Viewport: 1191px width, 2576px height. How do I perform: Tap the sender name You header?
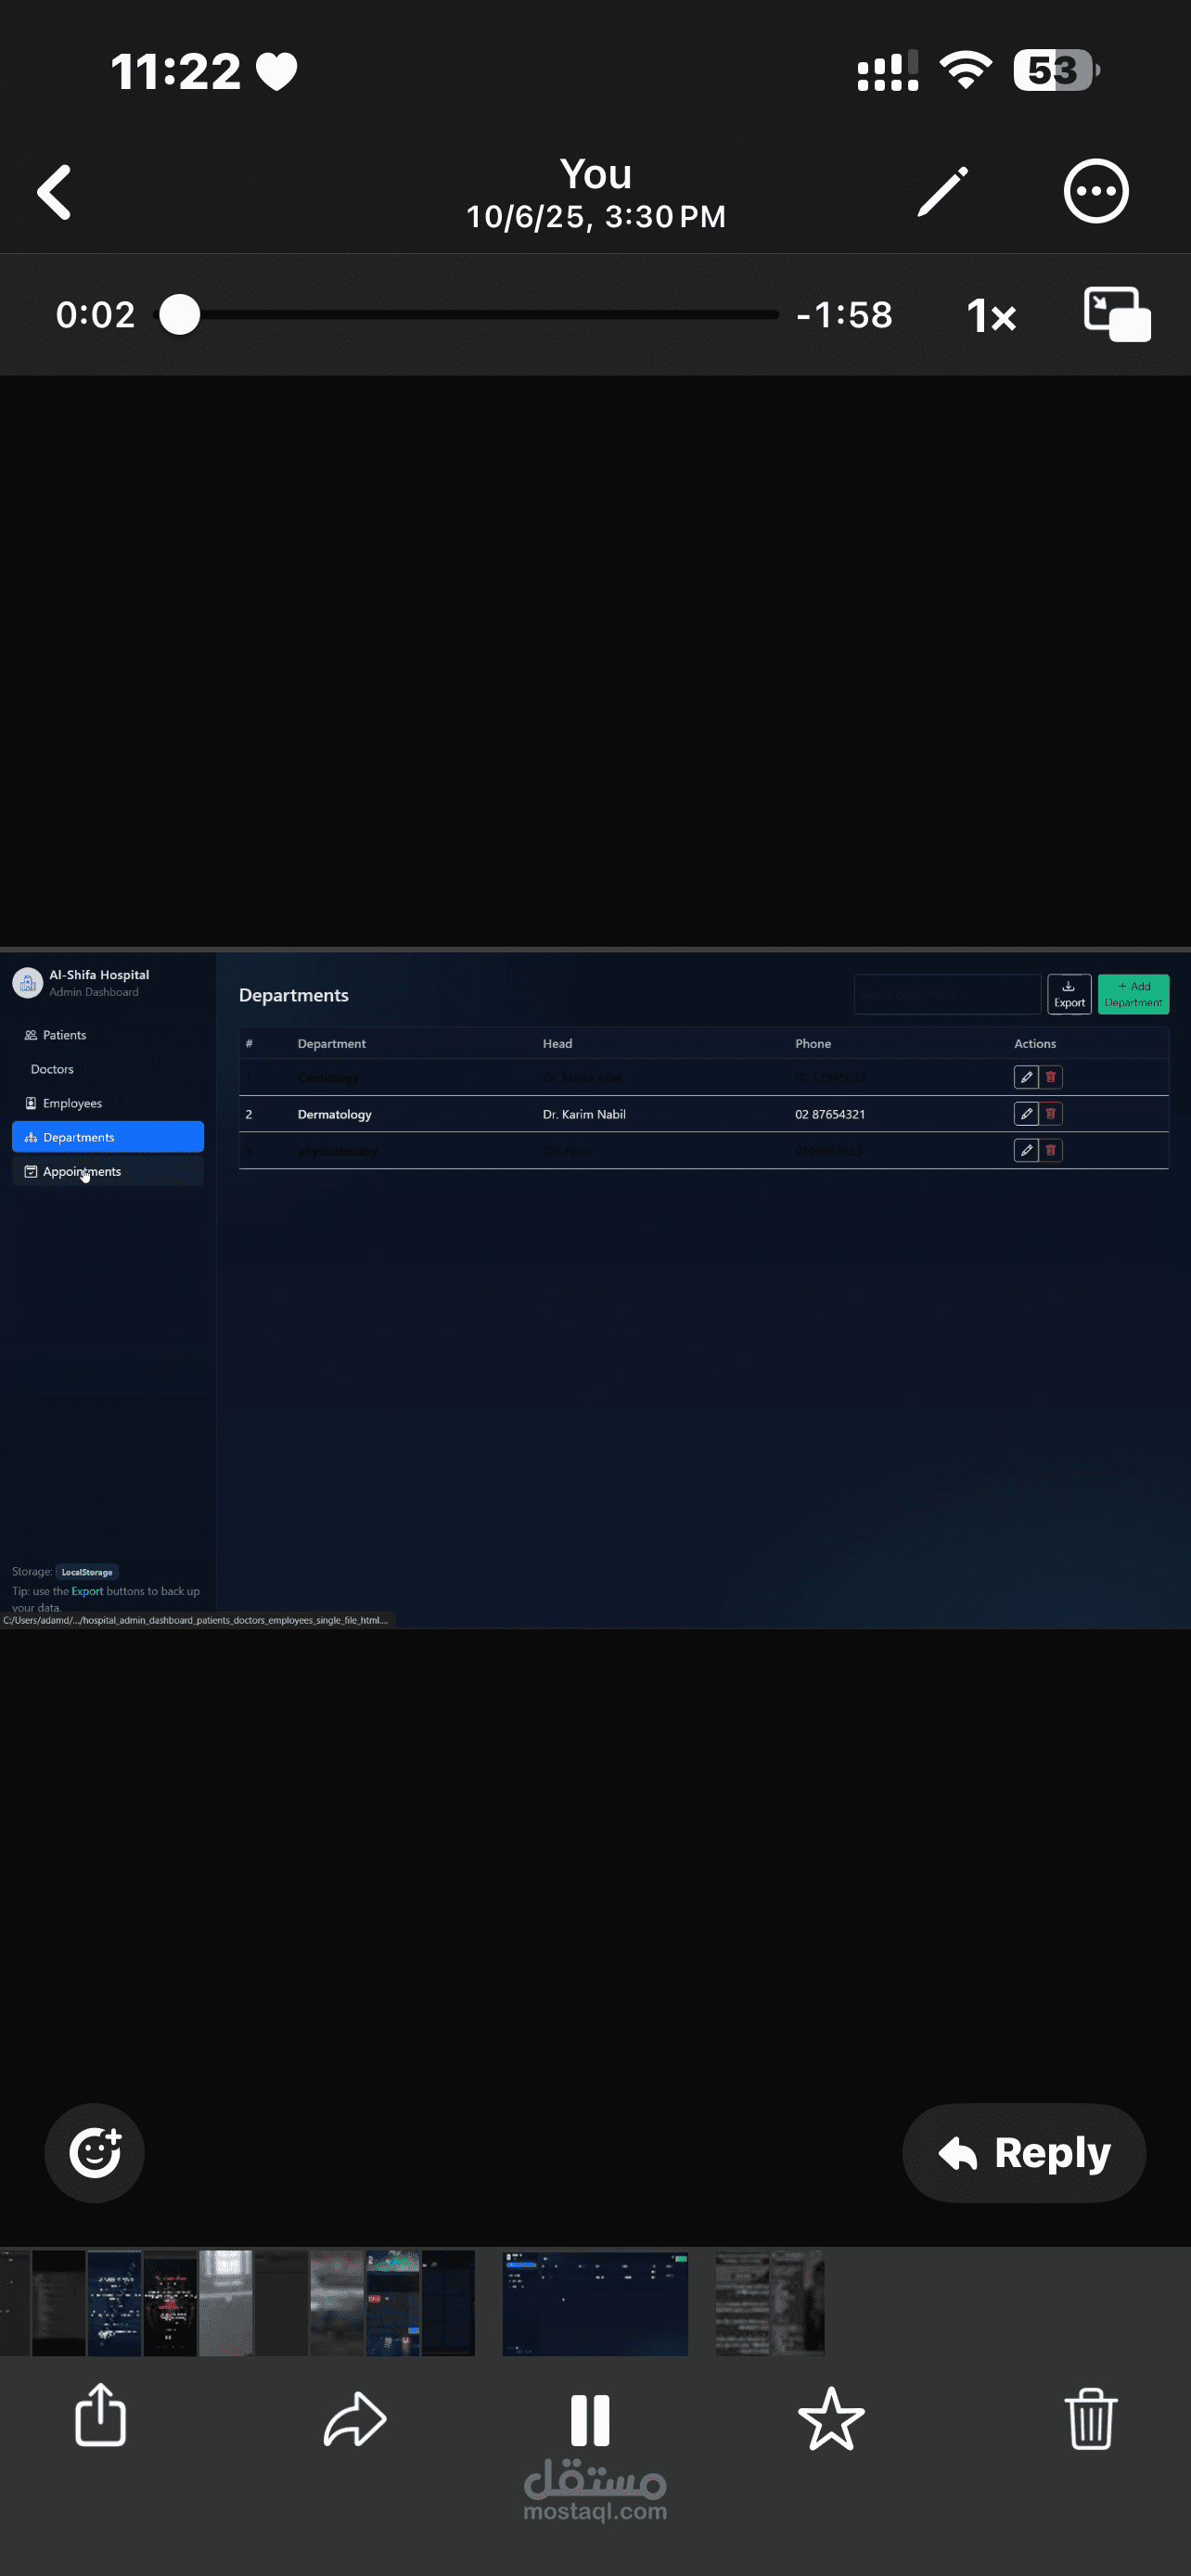point(596,174)
